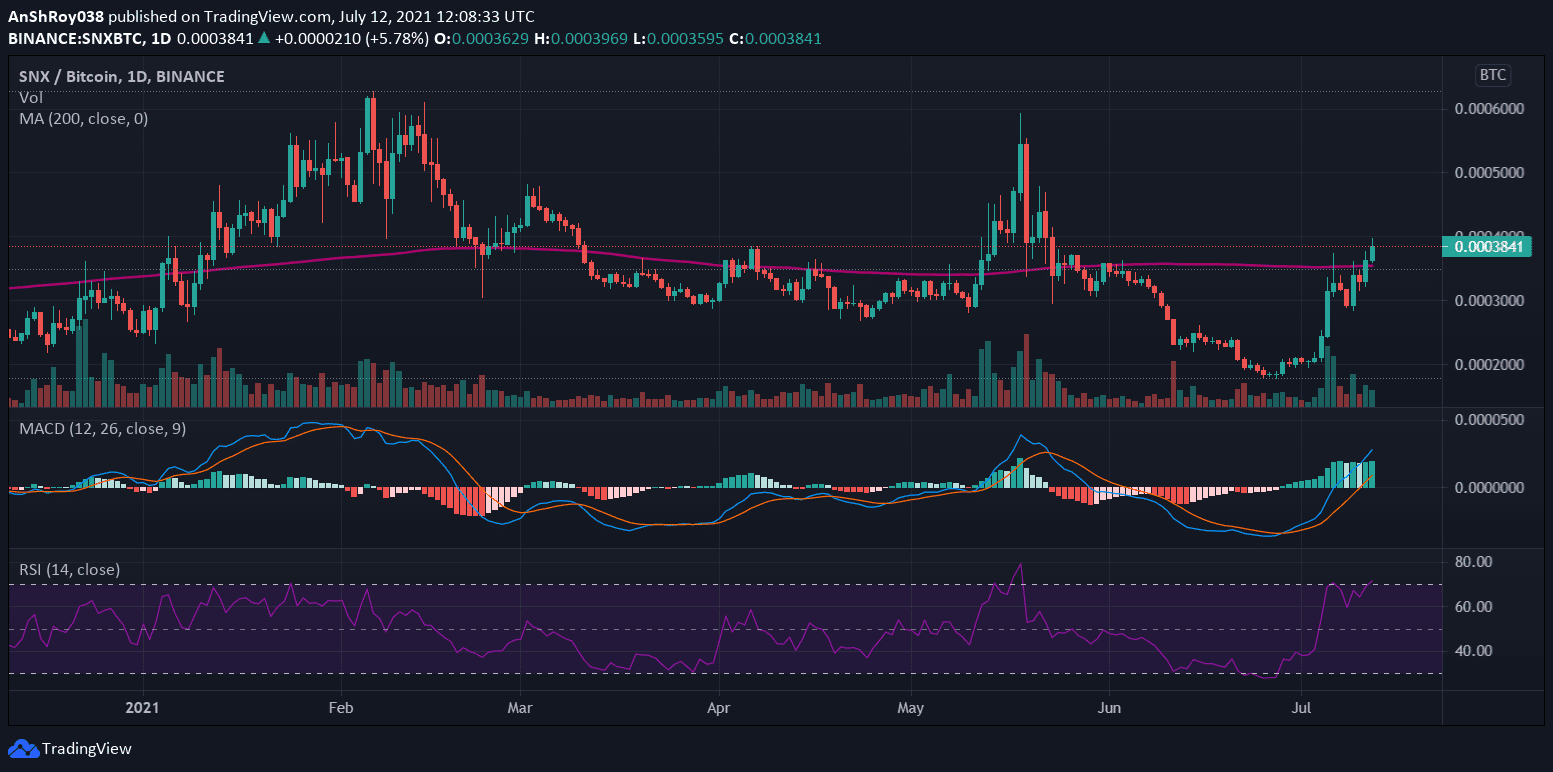Open the BTC currency selector badge
Screen dimensions: 1553x772
point(1492,75)
